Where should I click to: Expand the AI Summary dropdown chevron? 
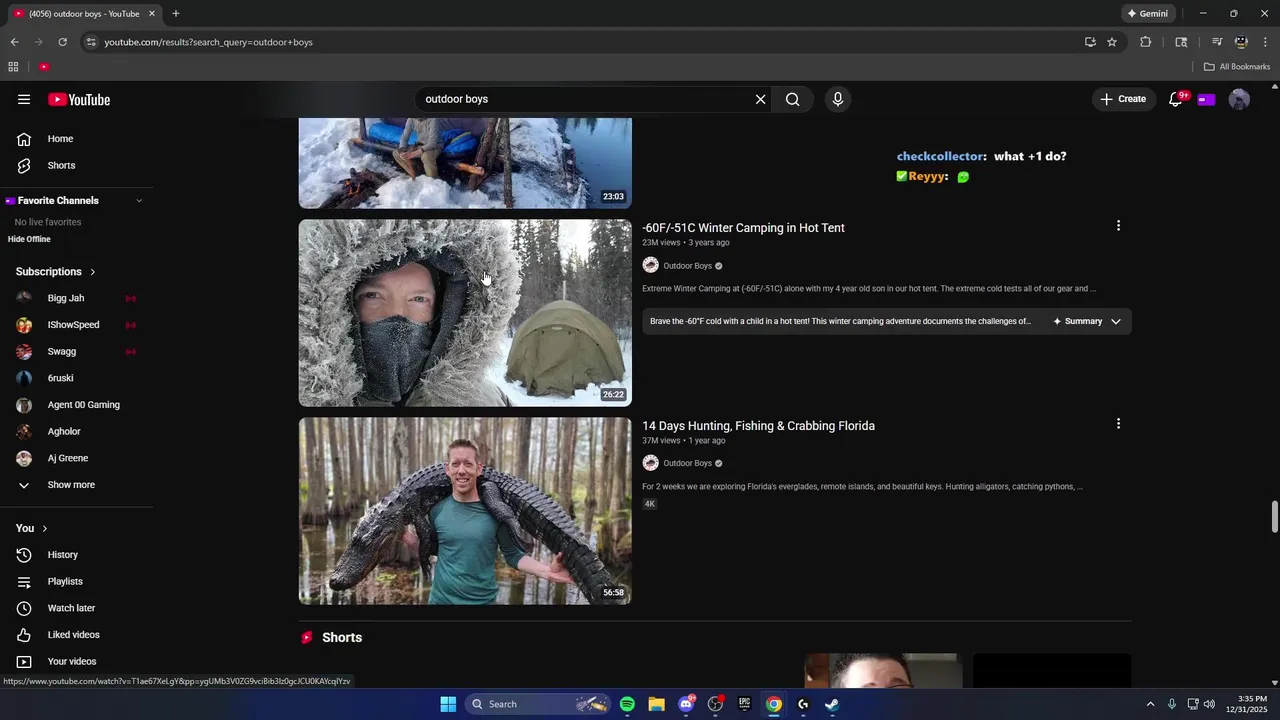(1116, 321)
